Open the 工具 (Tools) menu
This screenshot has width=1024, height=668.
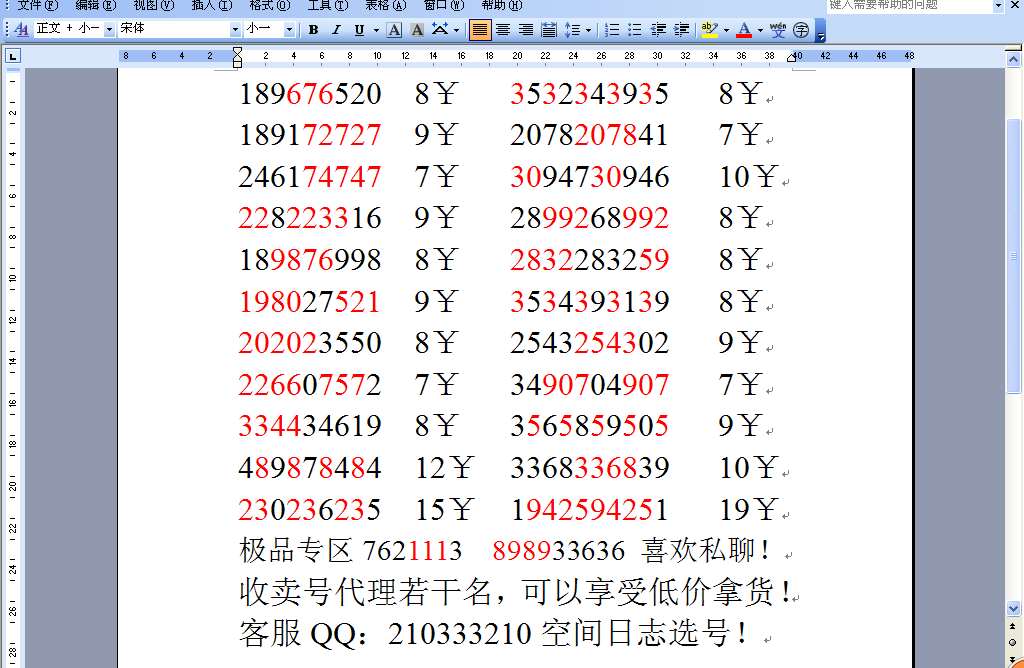(x=328, y=5)
